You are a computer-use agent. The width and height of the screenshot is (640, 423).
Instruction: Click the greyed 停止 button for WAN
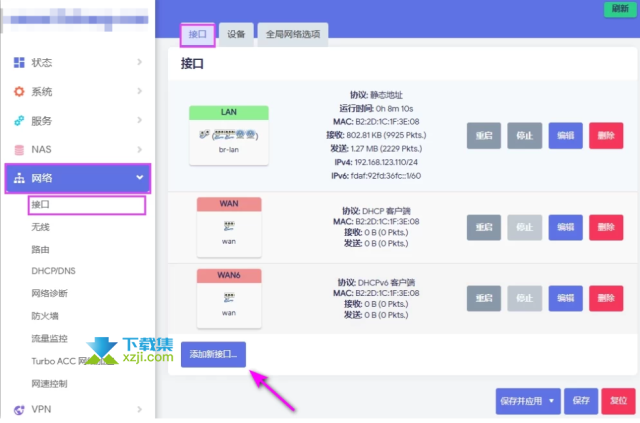(524, 227)
